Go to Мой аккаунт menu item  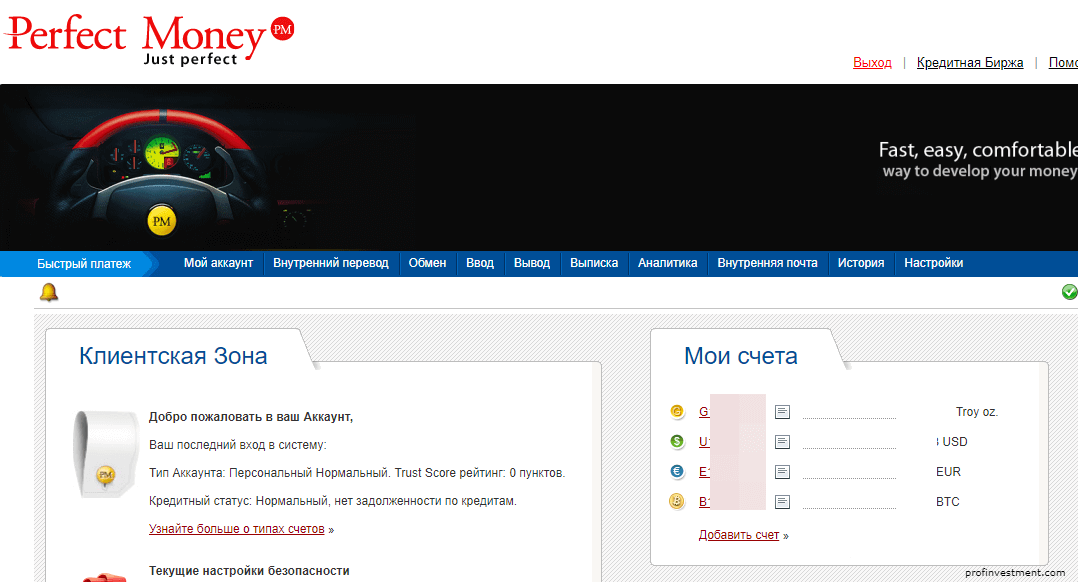coord(218,263)
